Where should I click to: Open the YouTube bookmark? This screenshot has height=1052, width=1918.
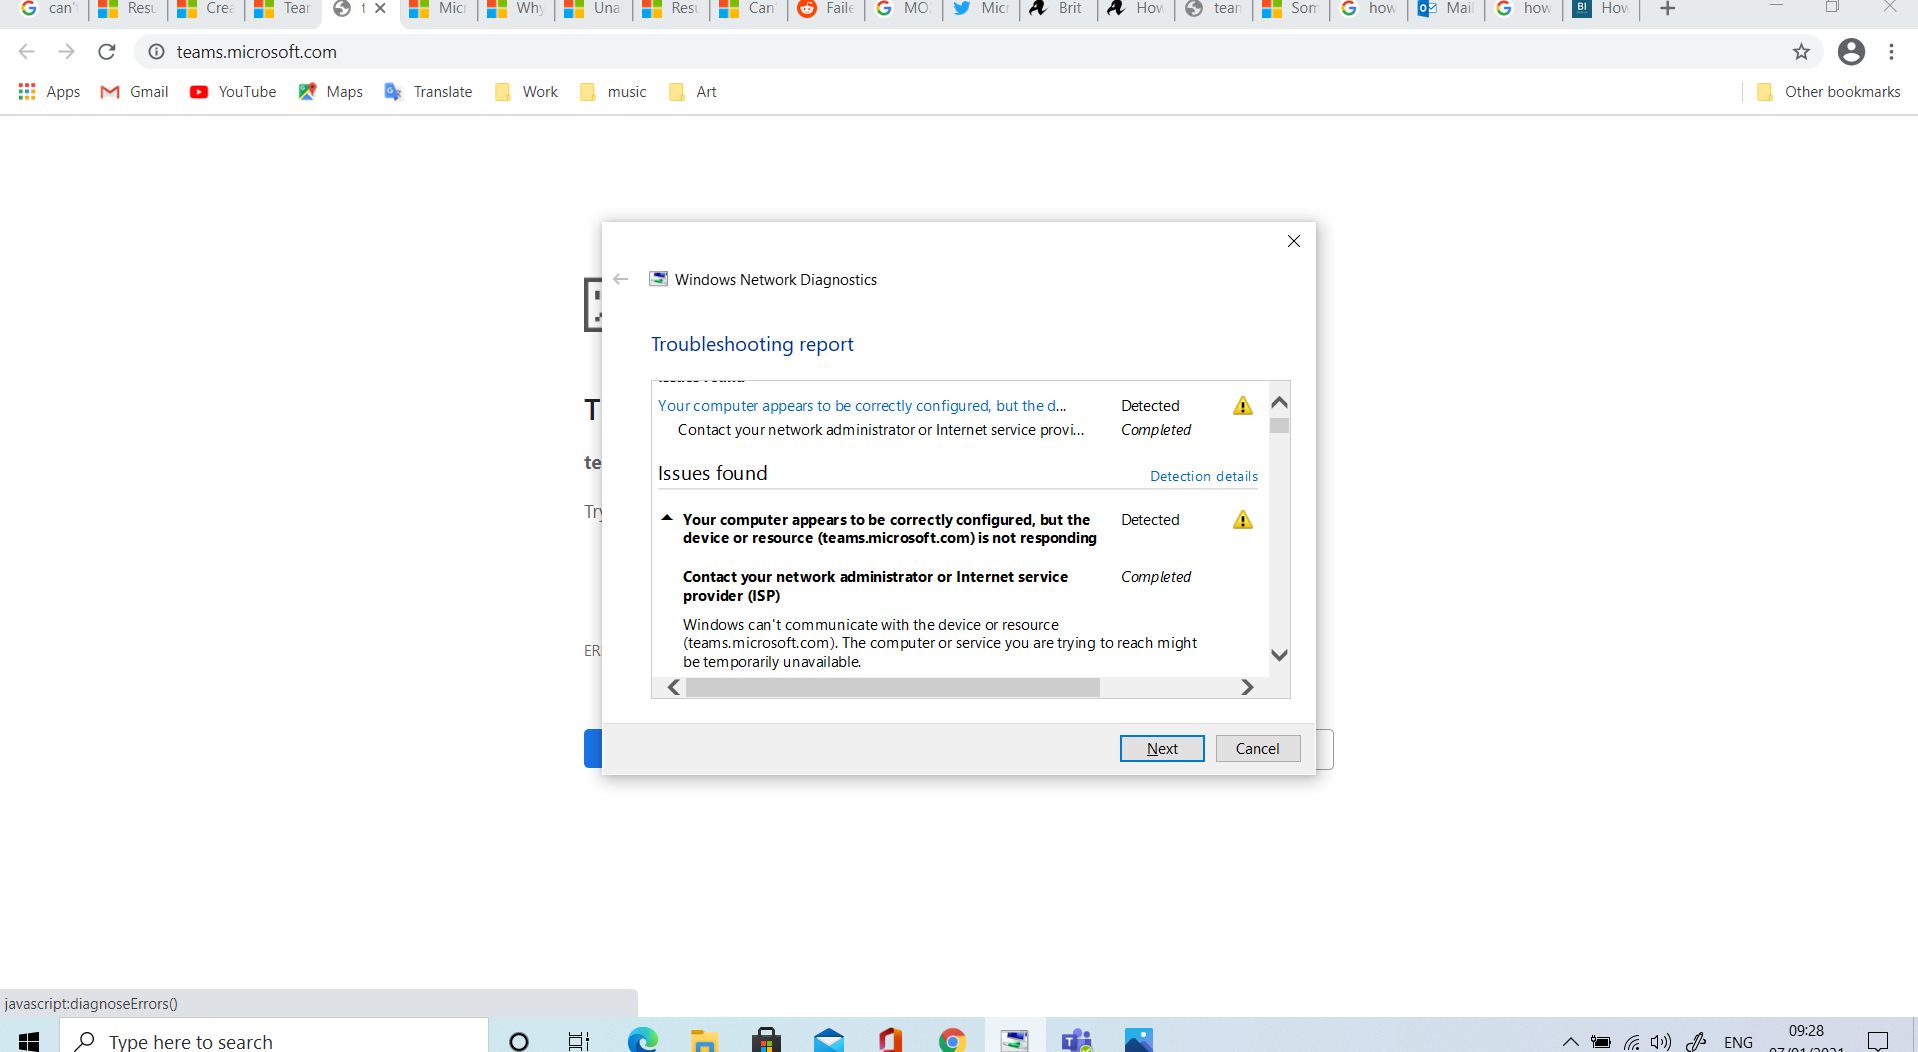pos(233,92)
